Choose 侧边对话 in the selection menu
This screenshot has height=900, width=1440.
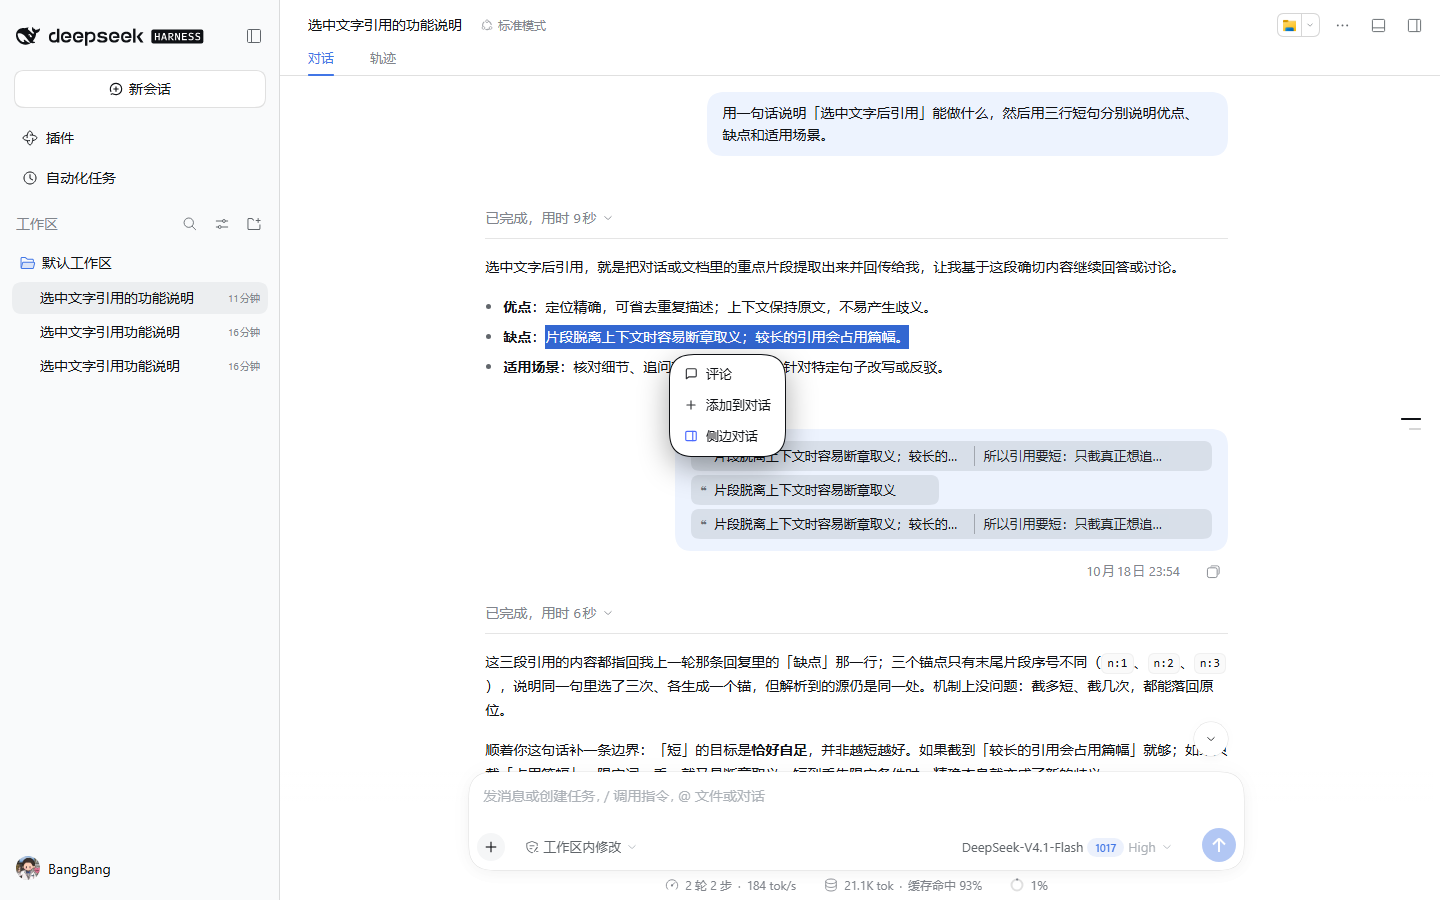(727, 436)
